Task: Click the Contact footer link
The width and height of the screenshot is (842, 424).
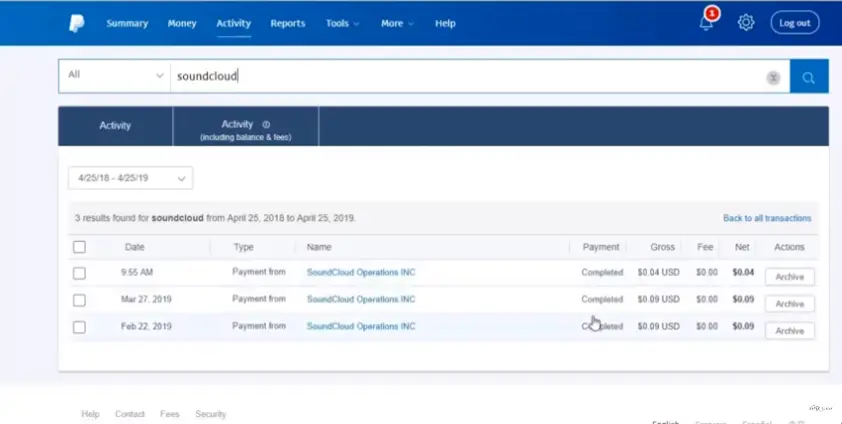Action: point(130,414)
